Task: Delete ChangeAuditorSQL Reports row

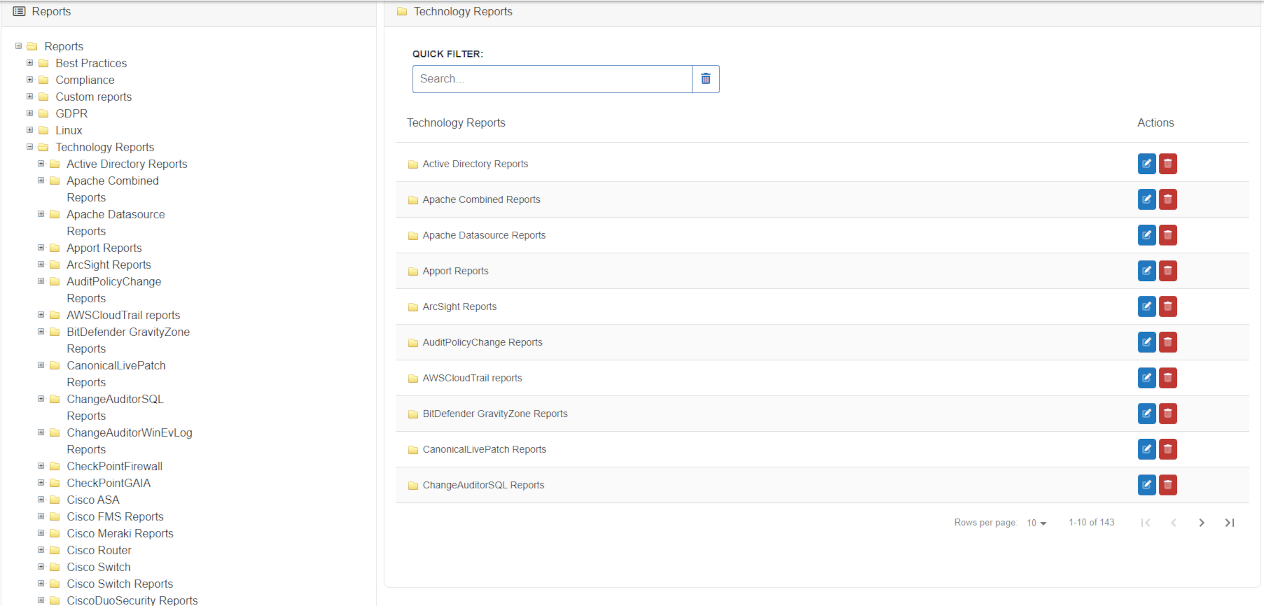Action: 1168,485
